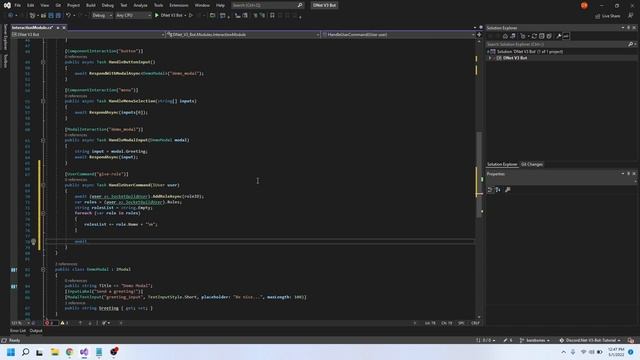The height and width of the screenshot is (360, 640).
Task: Open the project scope navigation dropdown
Action: 88,35
